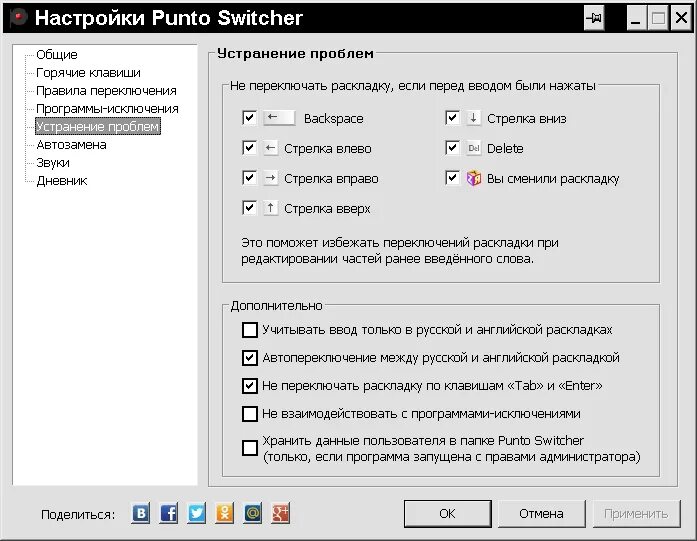
Task: Enable Учитывать ввод только в русской и английской
Action: click(x=250, y=330)
